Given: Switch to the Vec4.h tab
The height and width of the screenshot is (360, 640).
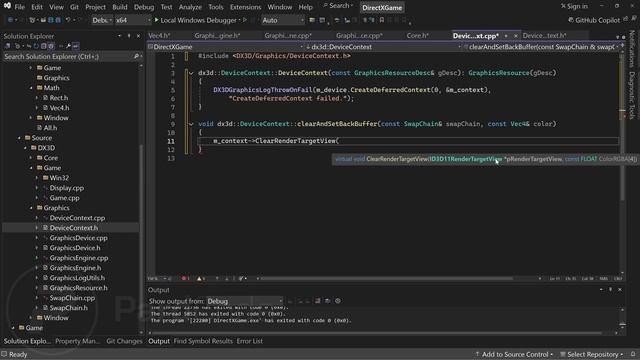Looking at the screenshot, I should pyautogui.click(x=160, y=36).
